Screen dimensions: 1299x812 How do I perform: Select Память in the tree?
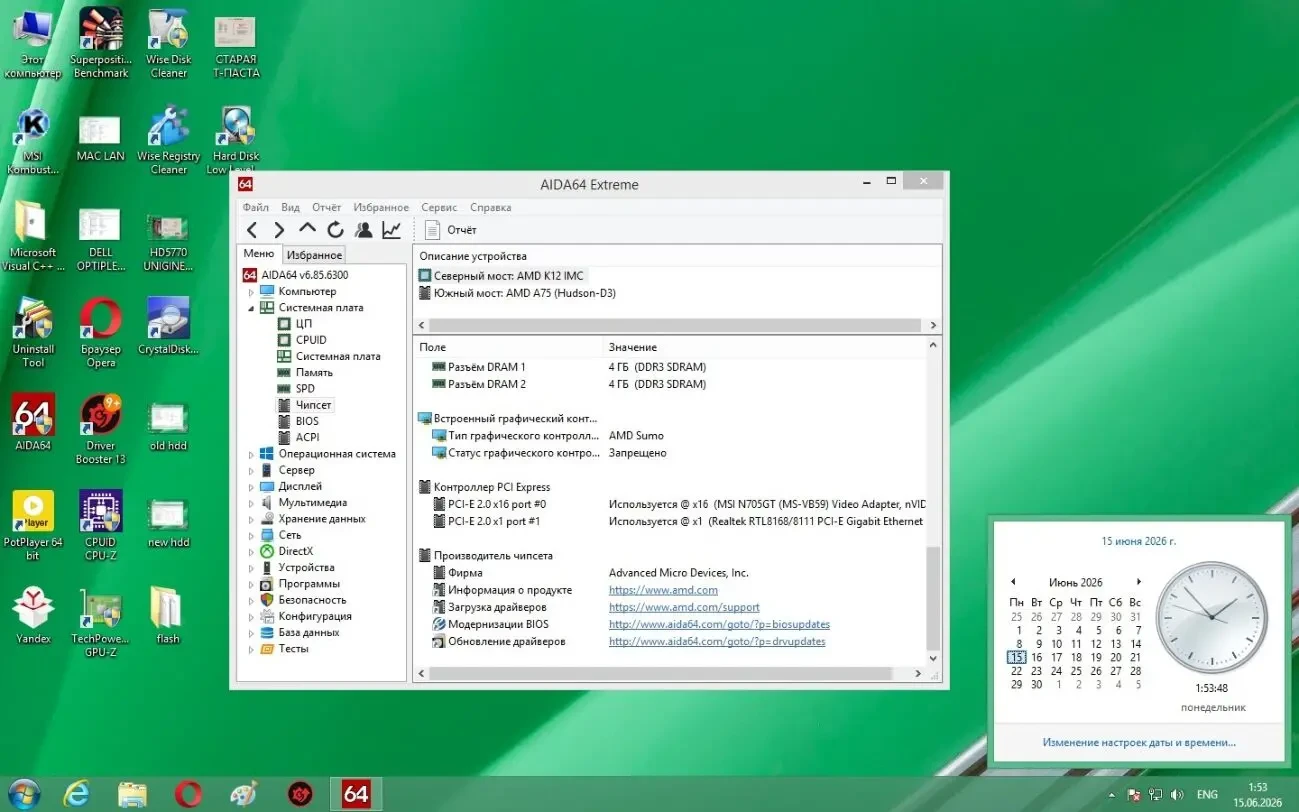tap(314, 372)
